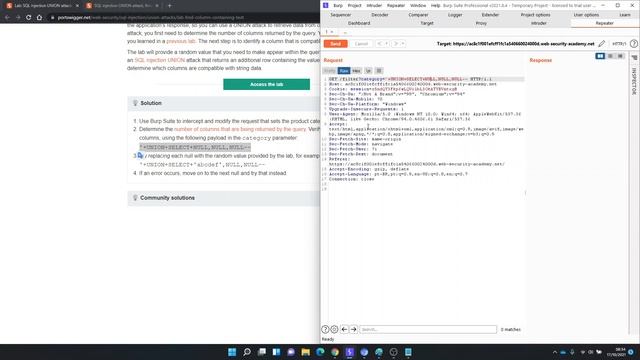Toggle show non-printable characters \n button
Viewport: 640px width, 360px height.
pos(368,71)
